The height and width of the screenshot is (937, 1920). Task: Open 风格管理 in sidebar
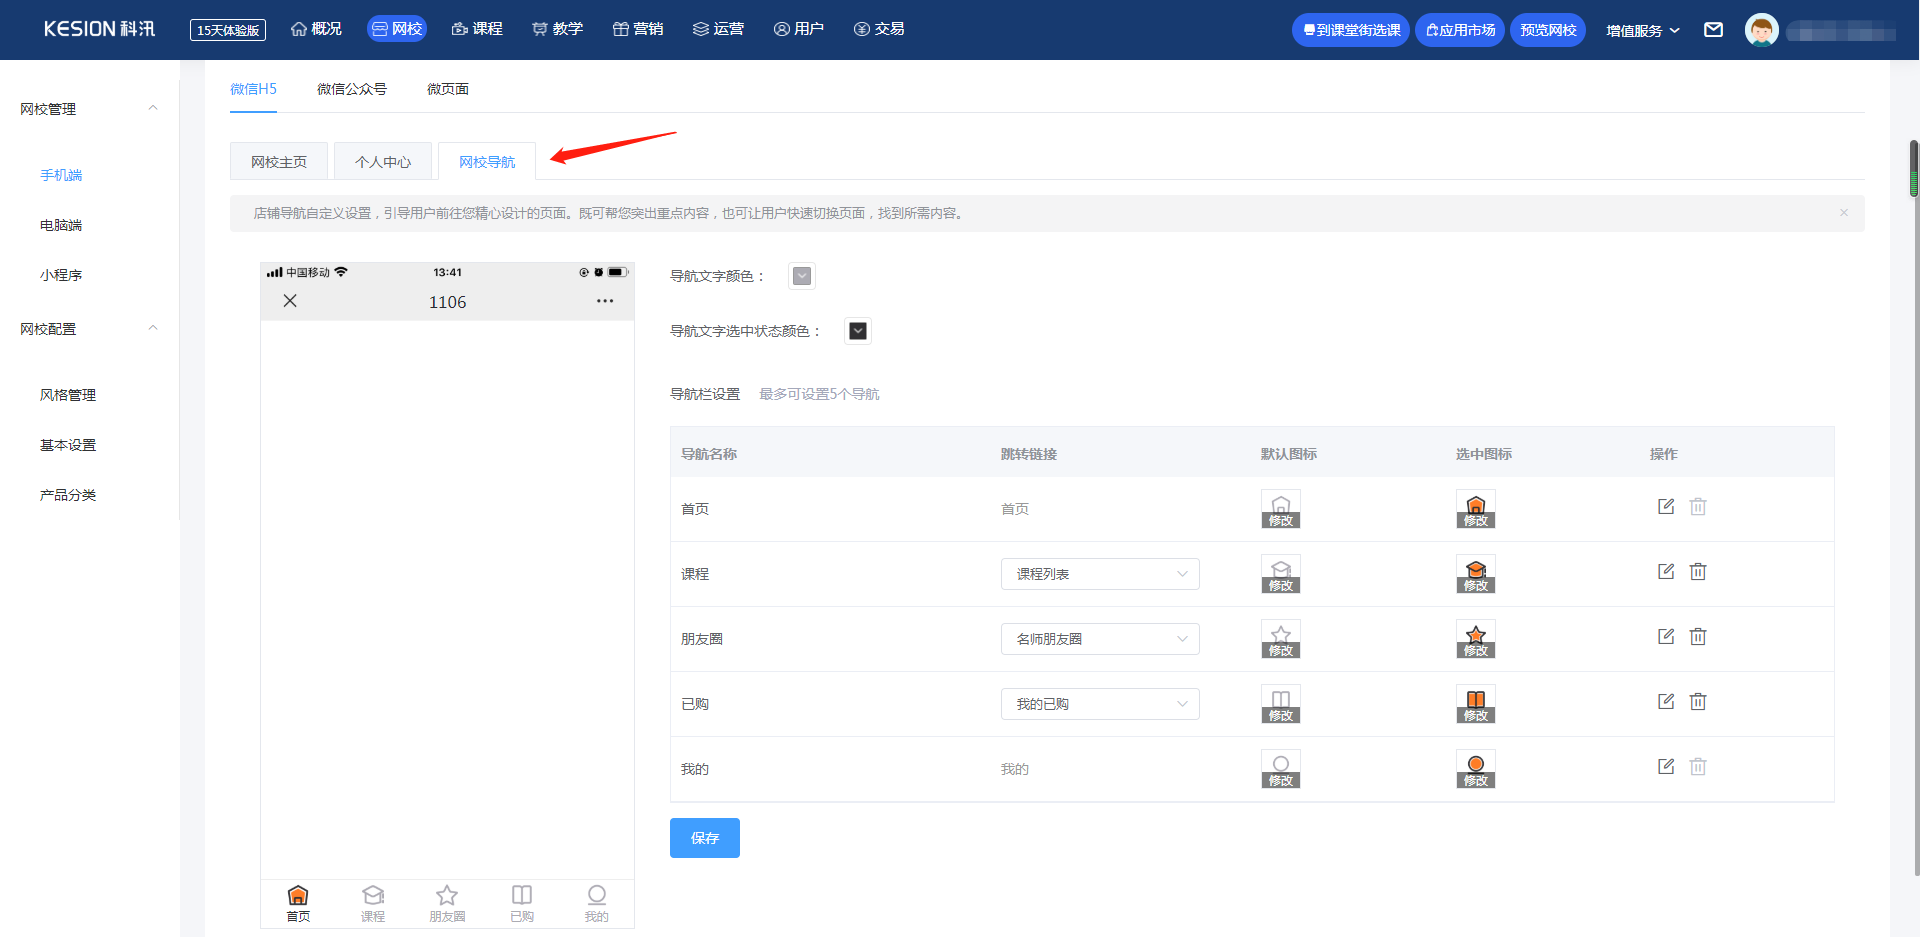[68, 395]
